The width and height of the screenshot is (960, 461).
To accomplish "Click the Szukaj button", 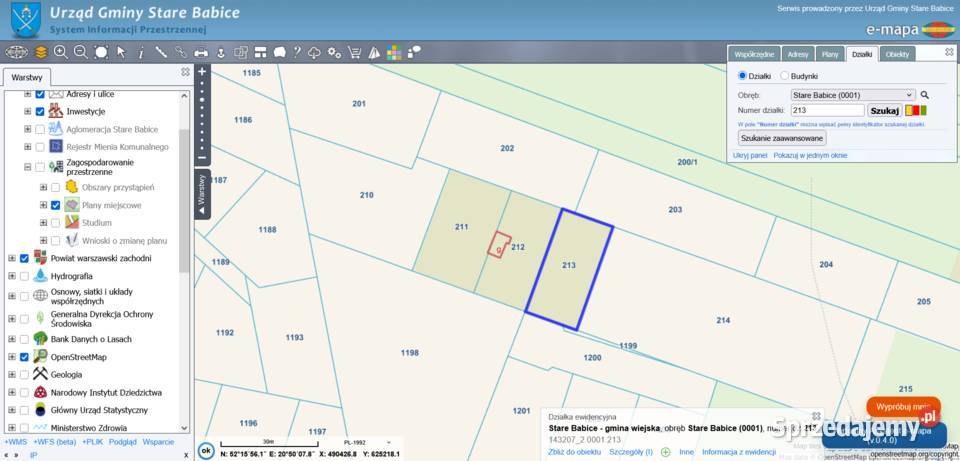I will pos(885,111).
